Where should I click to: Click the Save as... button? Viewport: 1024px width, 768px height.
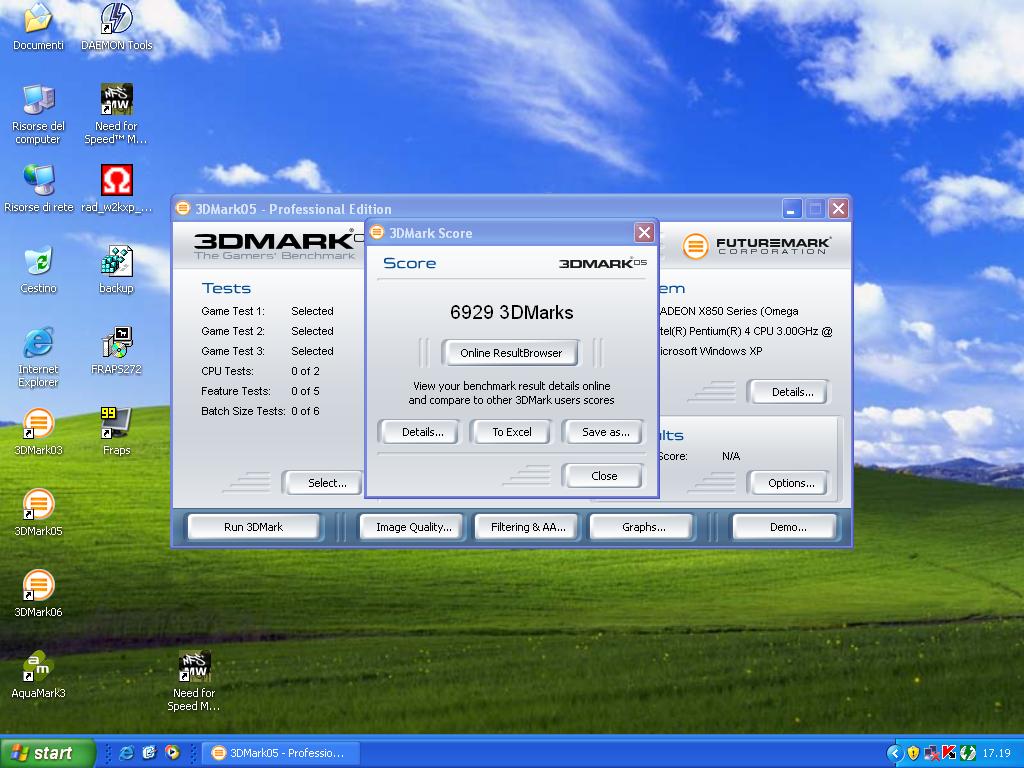pos(605,432)
